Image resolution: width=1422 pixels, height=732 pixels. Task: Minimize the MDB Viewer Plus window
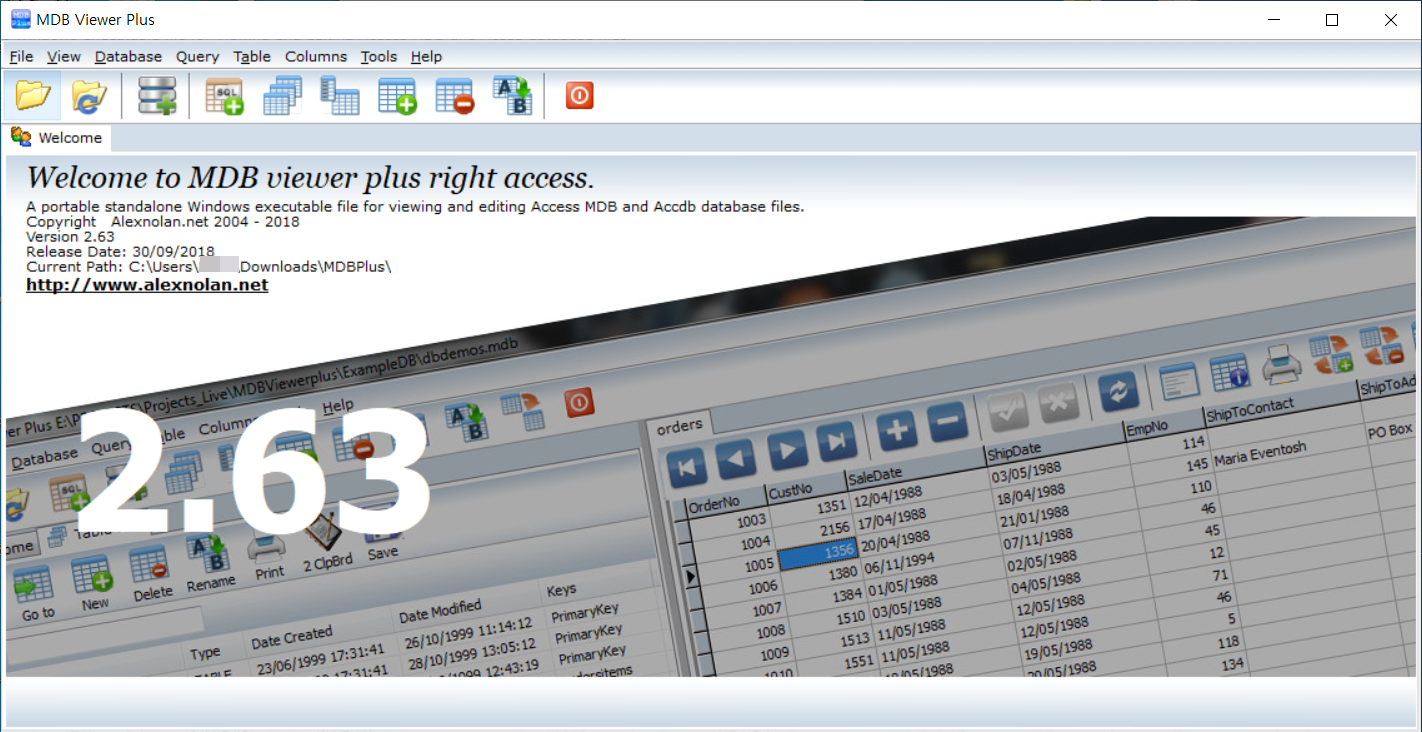[1274, 20]
